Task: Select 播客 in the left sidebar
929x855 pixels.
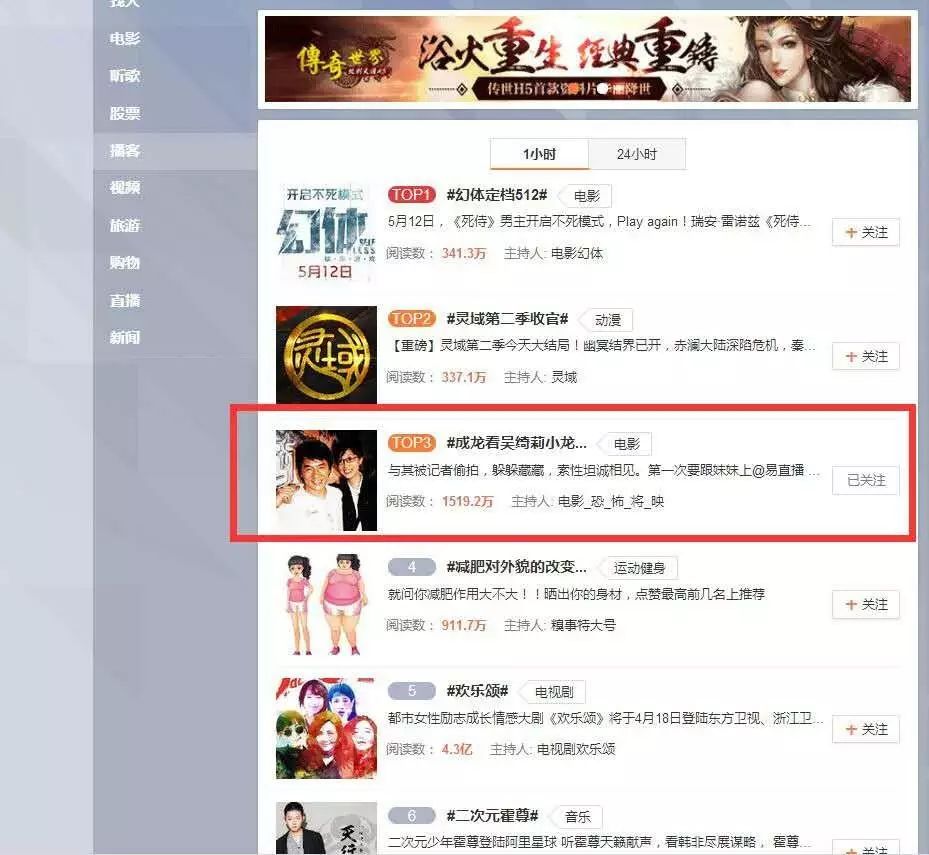Action: 125,150
